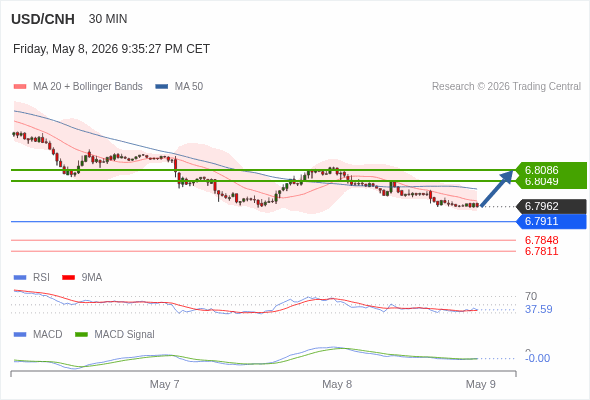Click the May 9 date axis label
The height and width of the screenshot is (400, 590).
coord(481,384)
